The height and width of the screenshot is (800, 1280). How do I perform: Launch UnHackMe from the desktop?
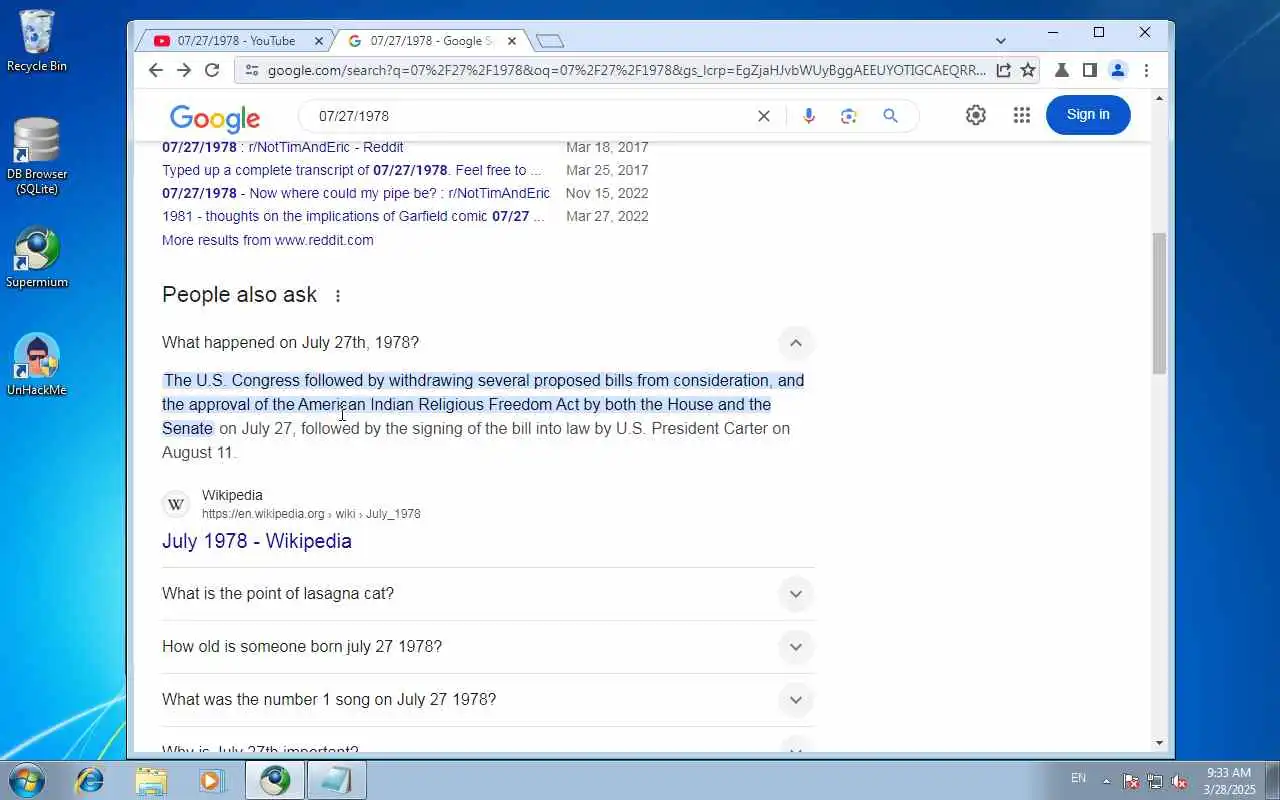click(37, 365)
